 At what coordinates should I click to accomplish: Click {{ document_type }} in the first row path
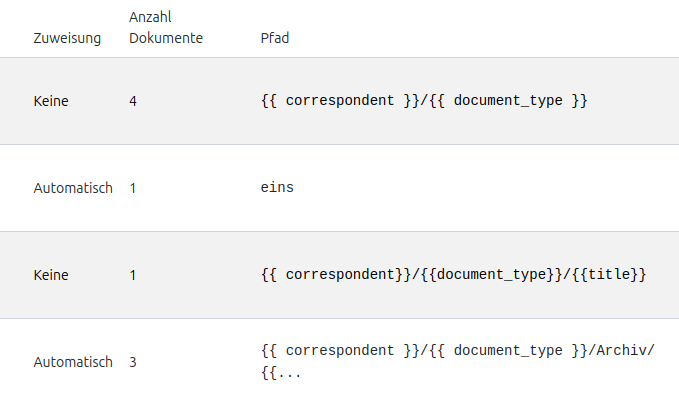click(512, 101)
